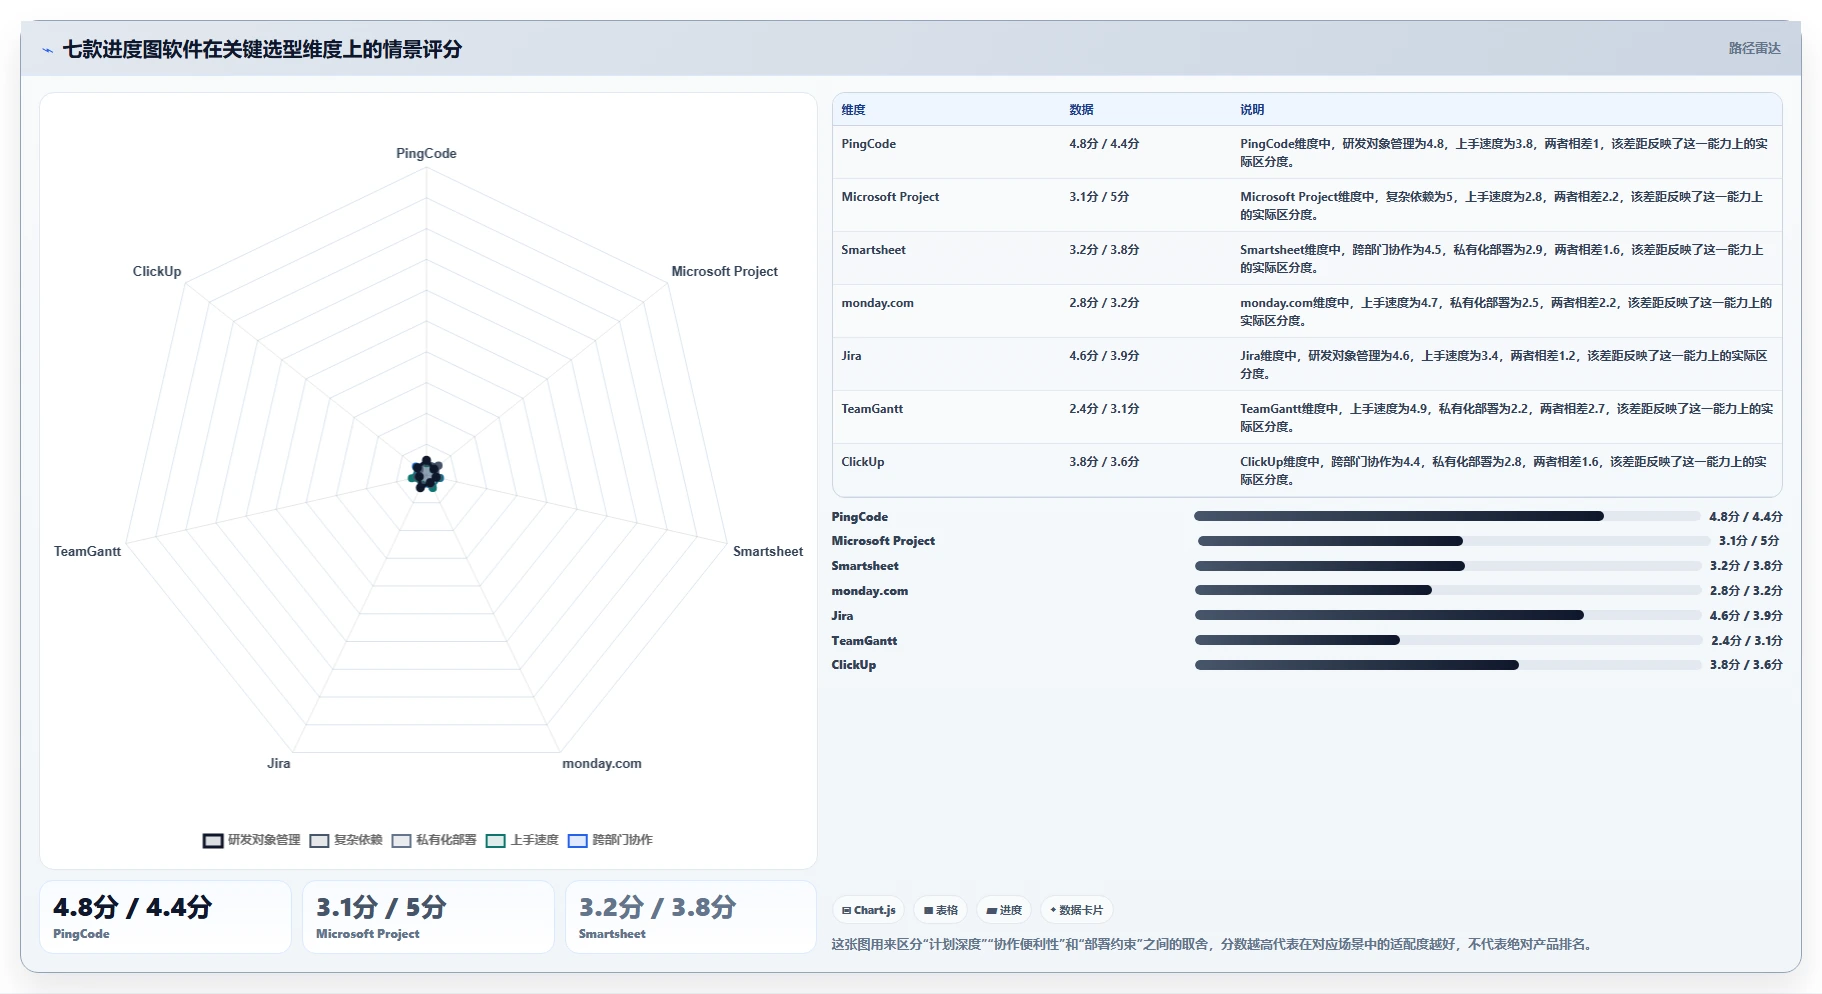Viewport: 1822px width, 994px height.
Task: Click the 表格 tag chip
Action: 940,910
